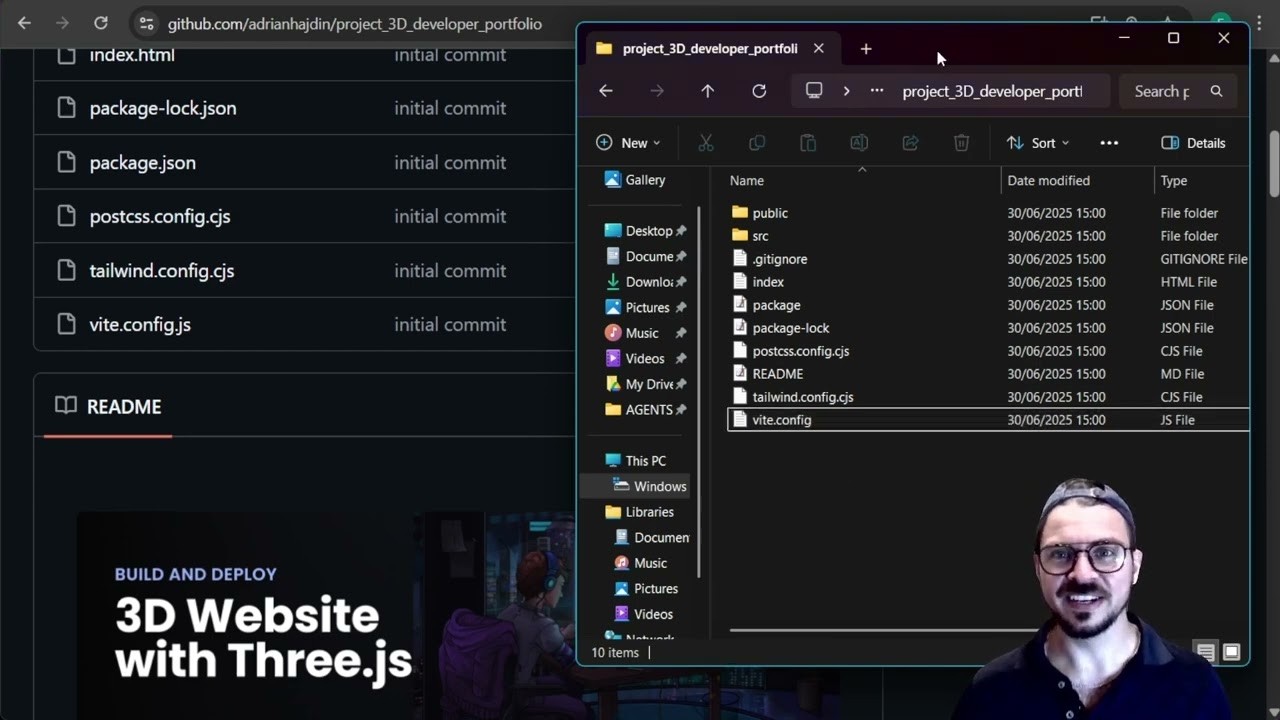Switch to large icons view in status bar

pyautogui.click(x=1231, y=652)
